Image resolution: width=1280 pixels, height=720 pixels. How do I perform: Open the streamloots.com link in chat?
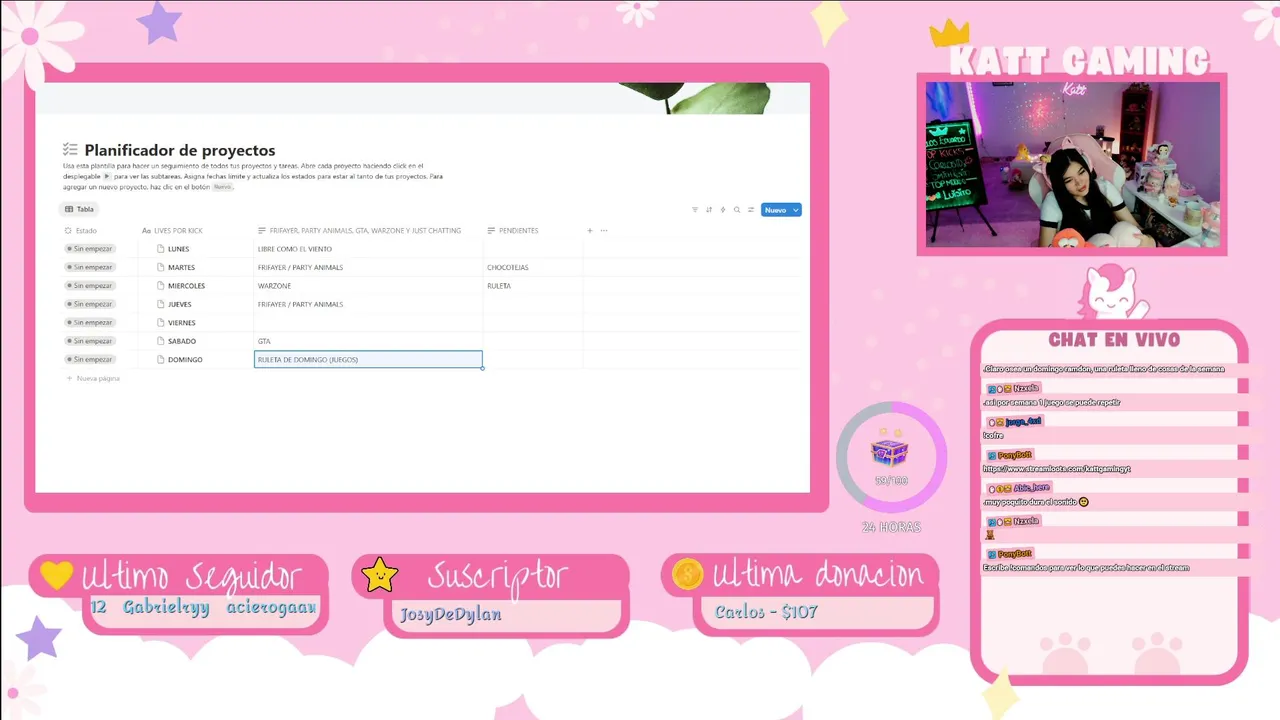(x=1056, y=468)
